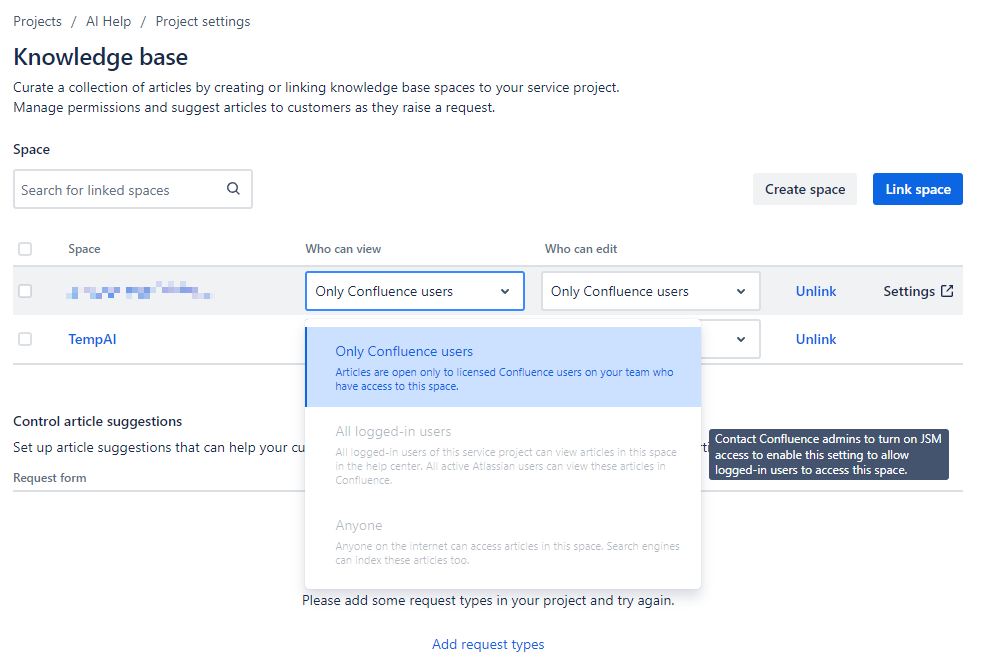Toggle the select-all spaces checkbox
Image resolution: width=986 pixels, height=663 pixels.
point(25,249)
